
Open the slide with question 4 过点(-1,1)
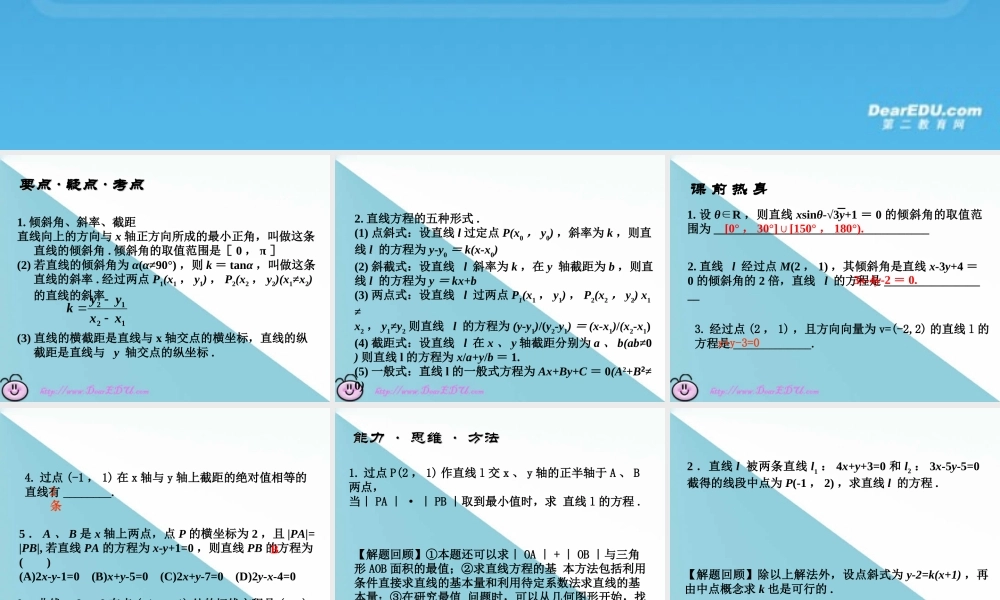[x=165, y=504]
